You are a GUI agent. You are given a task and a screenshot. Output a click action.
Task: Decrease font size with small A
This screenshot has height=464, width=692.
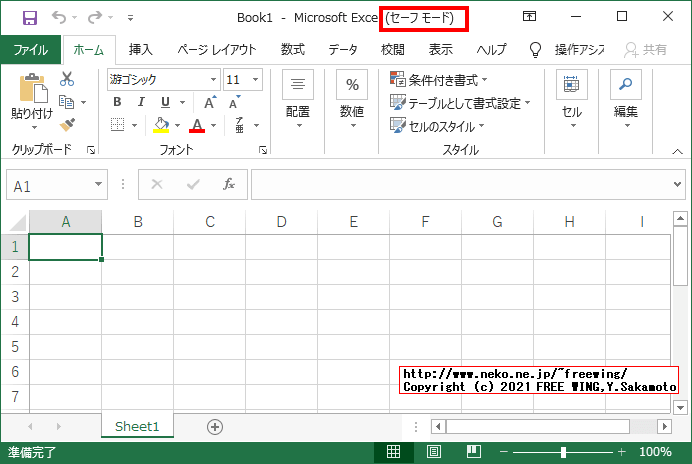pos(234,102)
